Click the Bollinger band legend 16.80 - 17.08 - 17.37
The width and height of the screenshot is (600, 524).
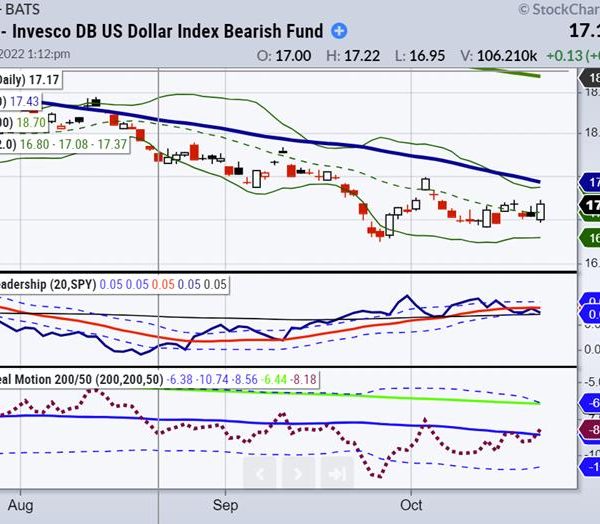point(73,144)
